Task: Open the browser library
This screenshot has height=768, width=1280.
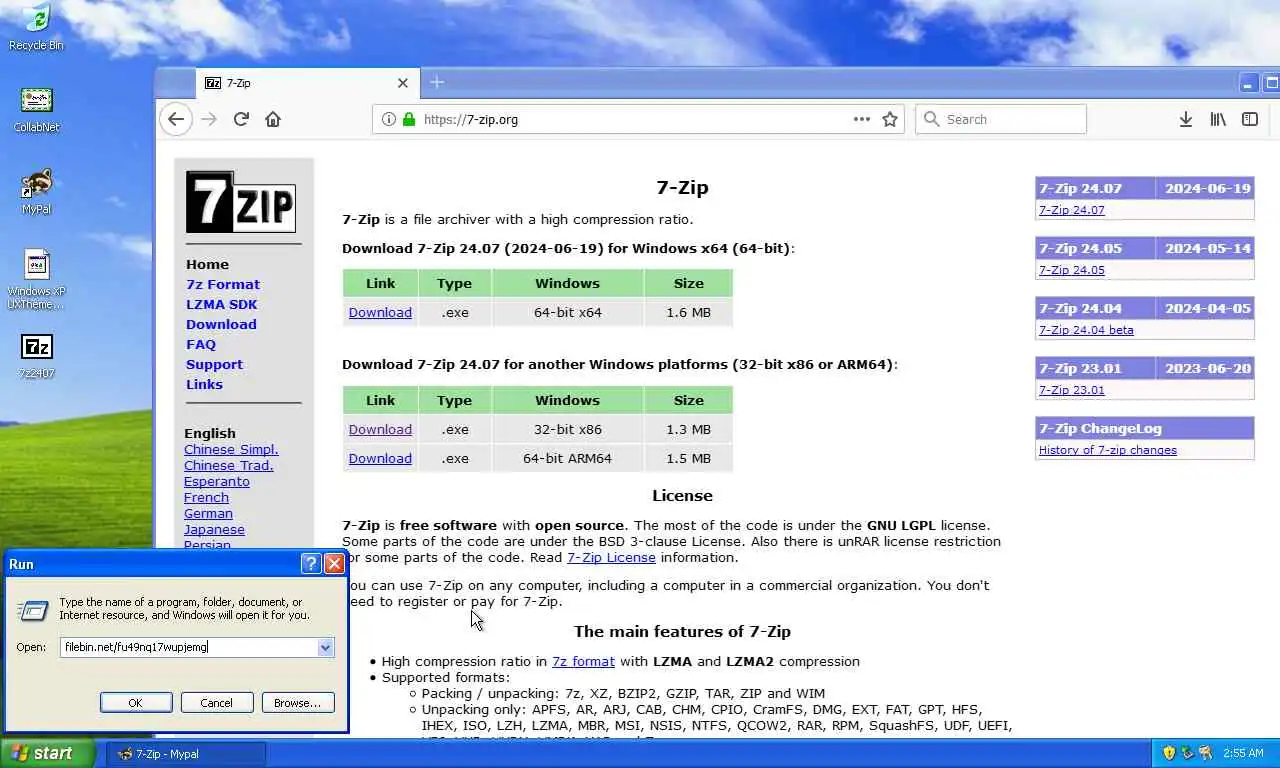Action: [x=1218, y=119]
